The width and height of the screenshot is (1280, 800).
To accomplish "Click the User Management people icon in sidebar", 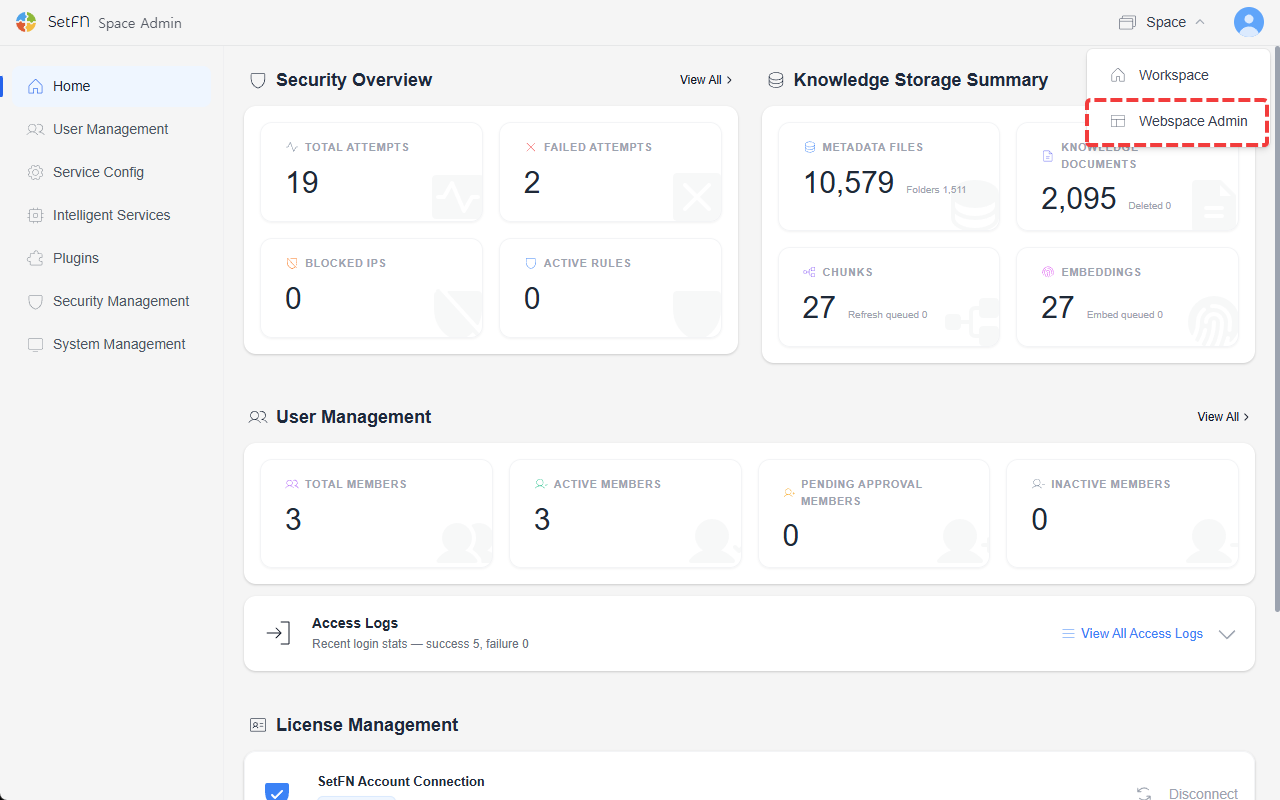I will tap(36, 129).
